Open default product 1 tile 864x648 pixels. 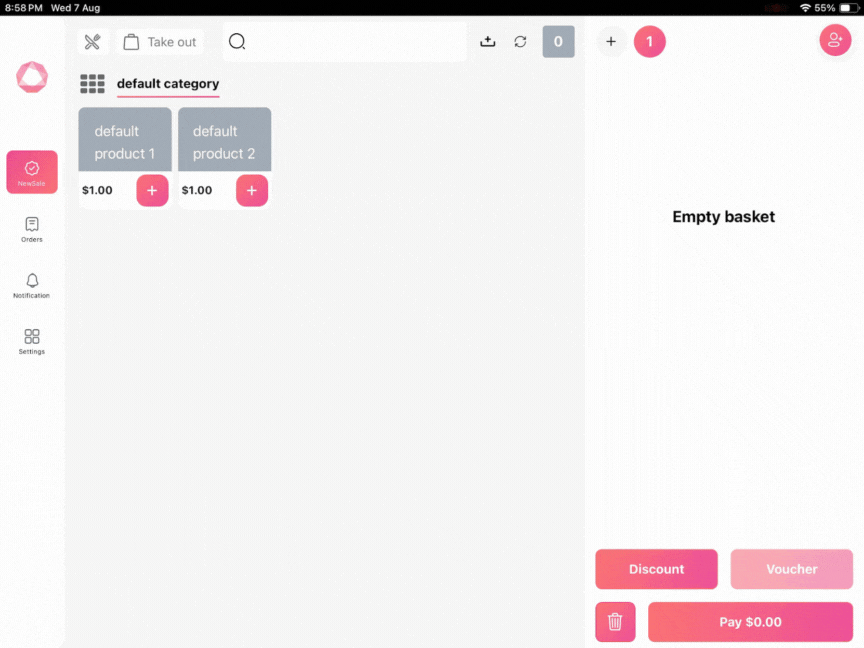click(x=125, y=141)
